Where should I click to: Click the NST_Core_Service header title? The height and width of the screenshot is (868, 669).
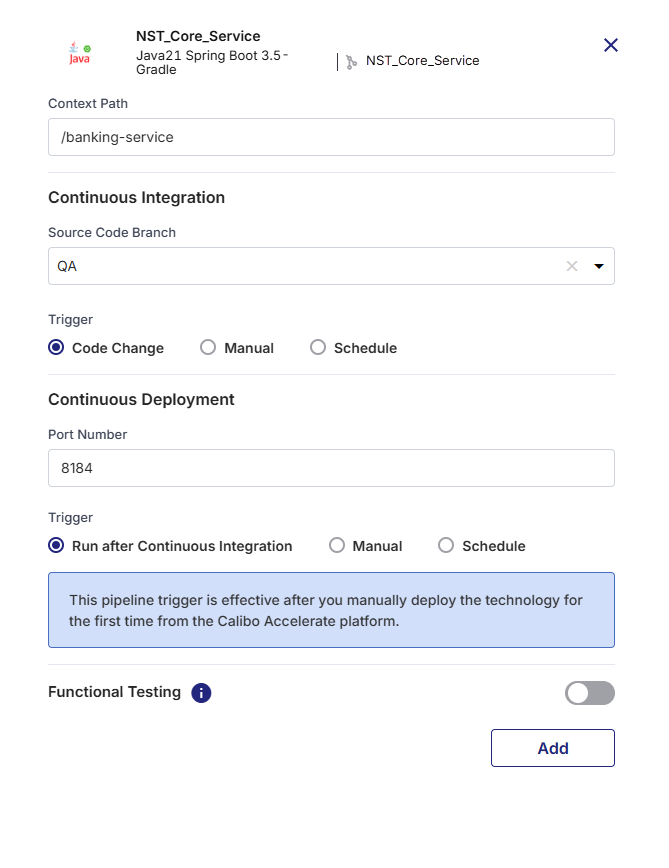(x=198, y=35)
